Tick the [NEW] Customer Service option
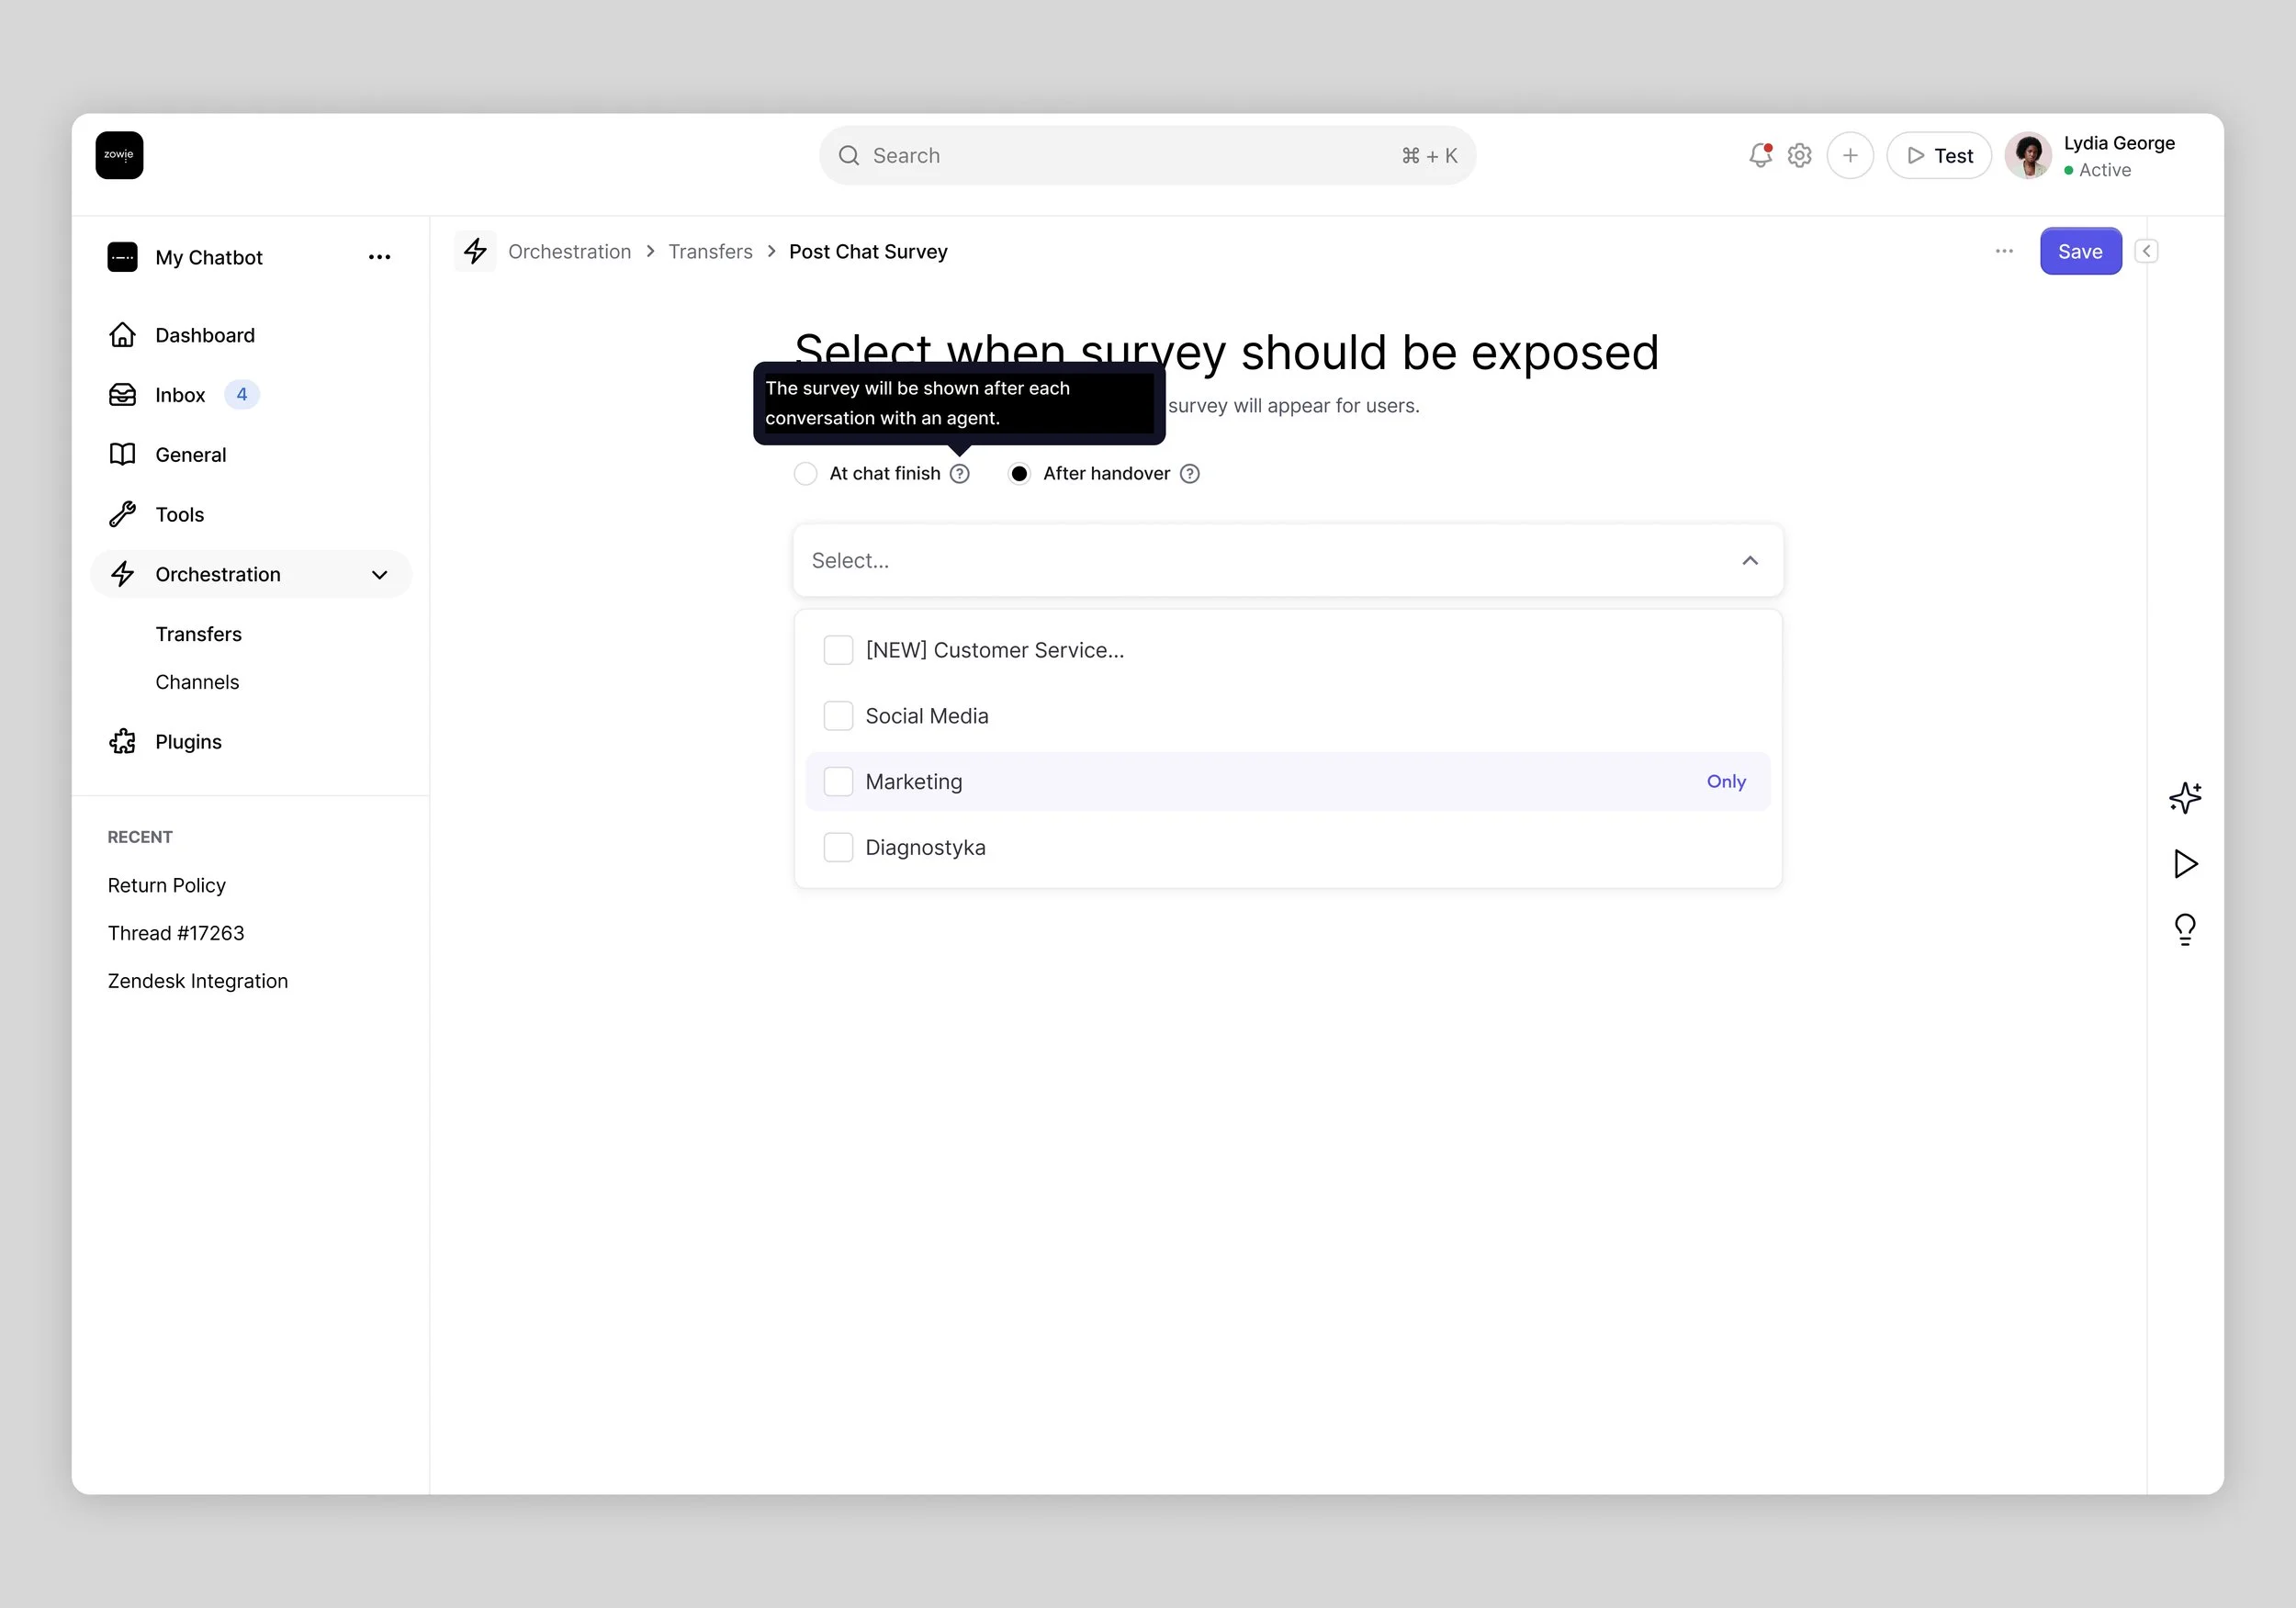 838,650
